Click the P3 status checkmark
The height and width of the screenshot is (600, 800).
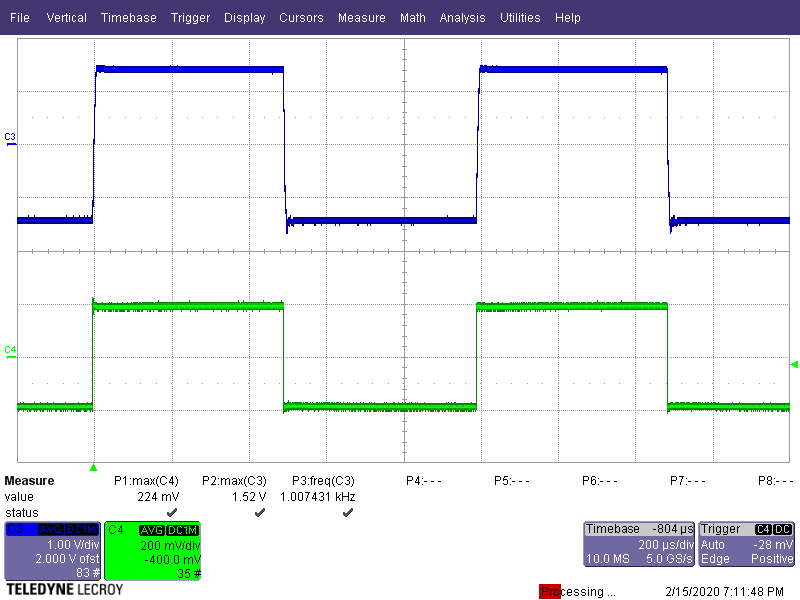348,512
